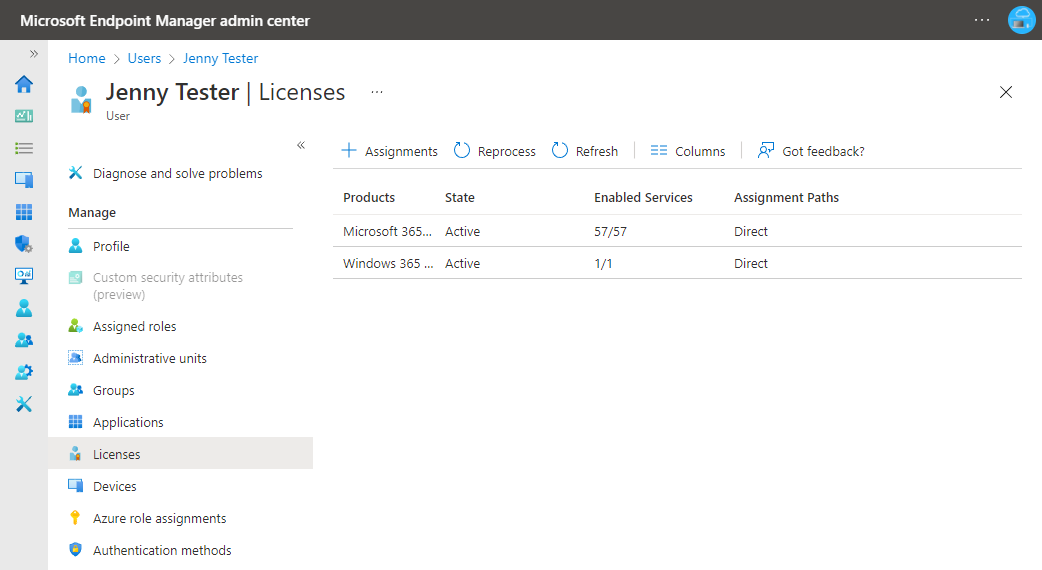Click Jenny Tester user header icon

coord(81,100)
